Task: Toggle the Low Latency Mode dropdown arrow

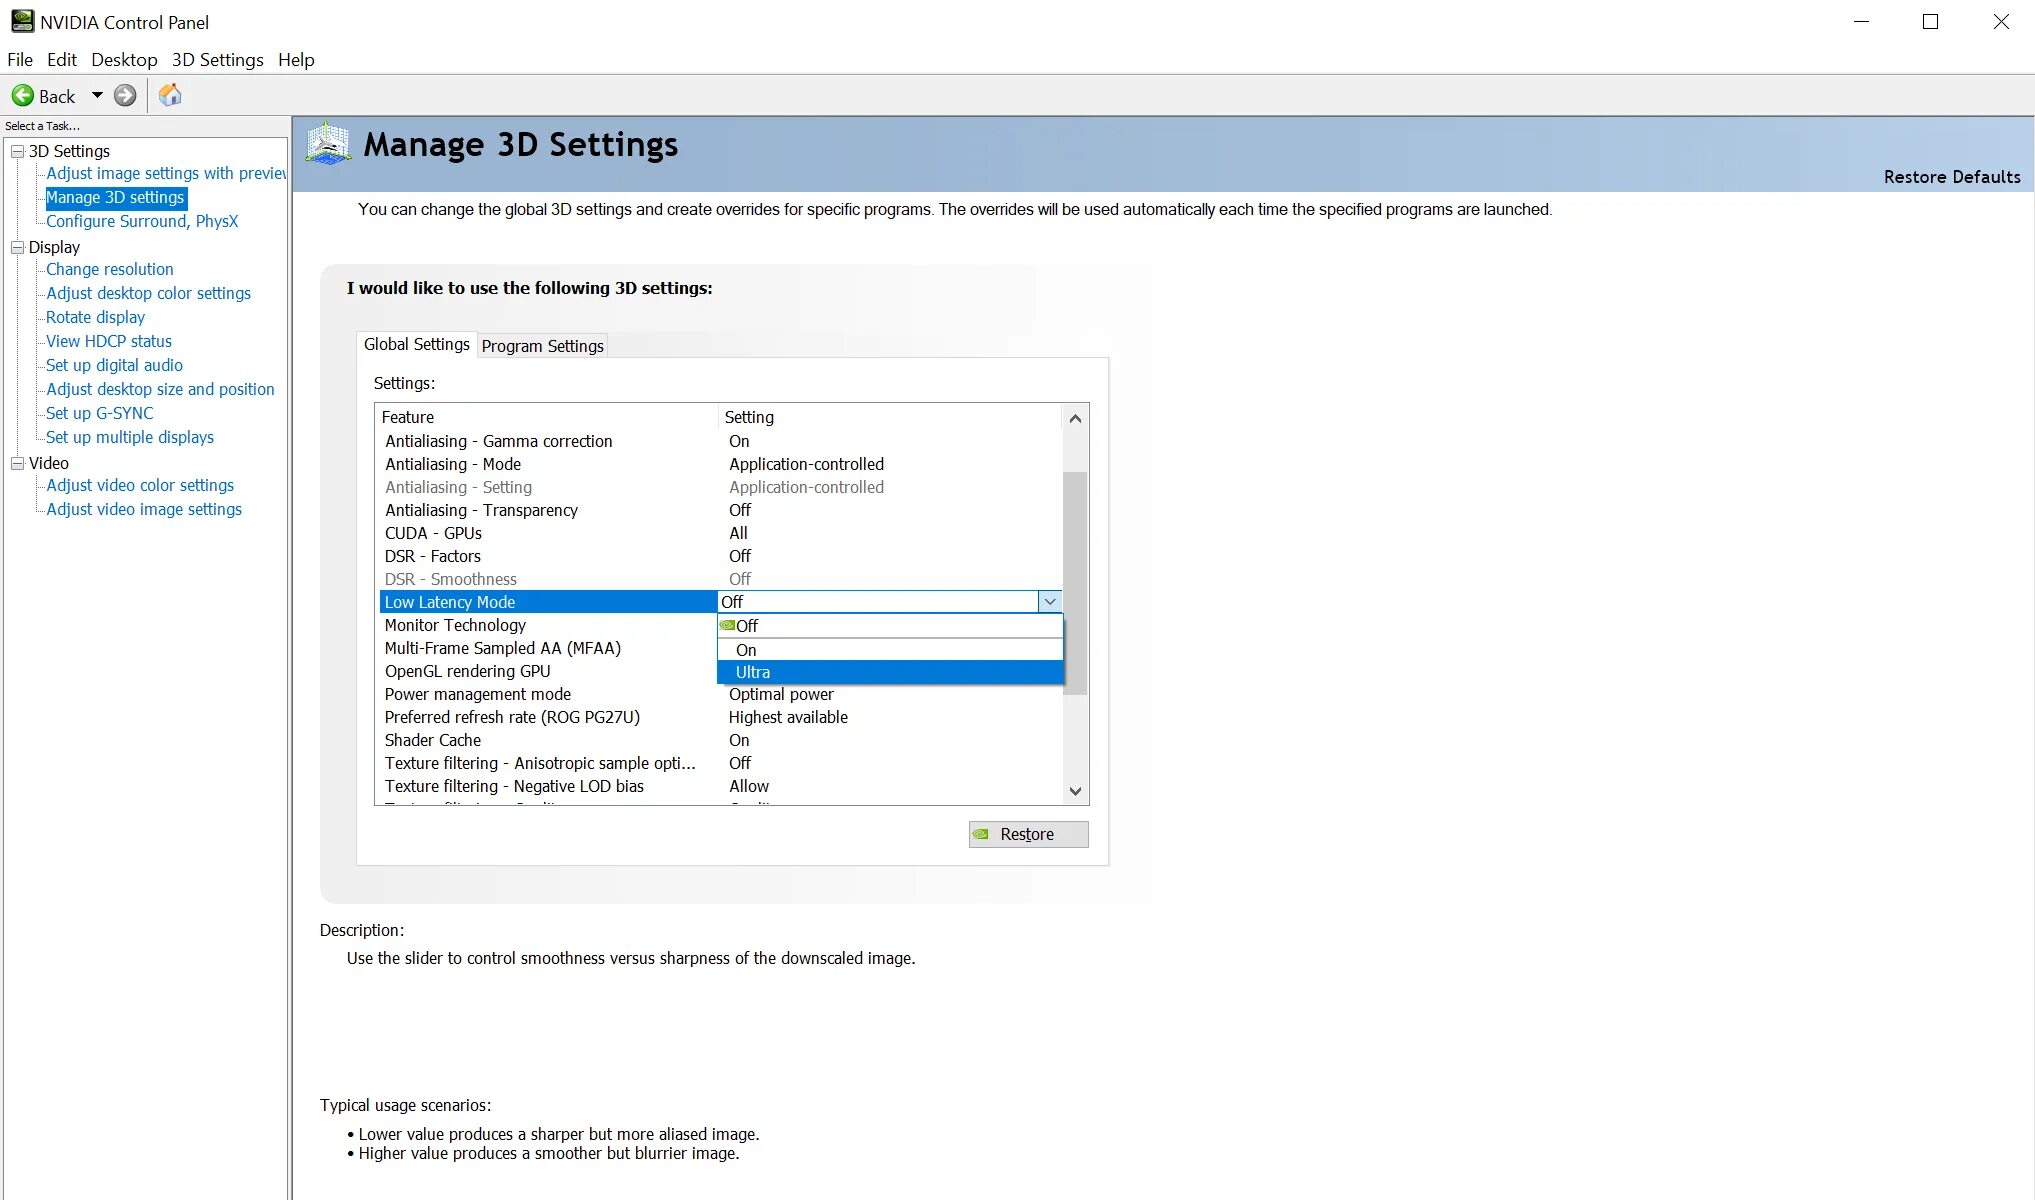Action: coord(1049,602)
